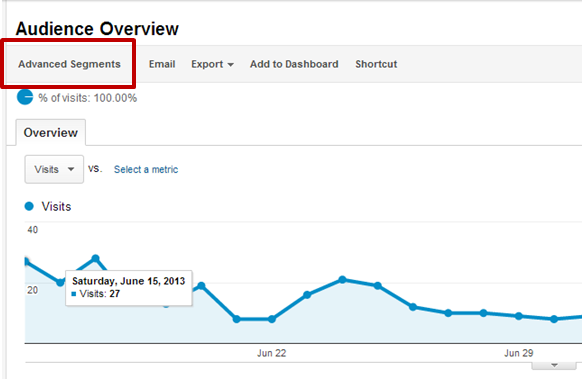Screen dimensions: 582x379
Task: Open Advanced Segments
Action: tap(69, 64)
